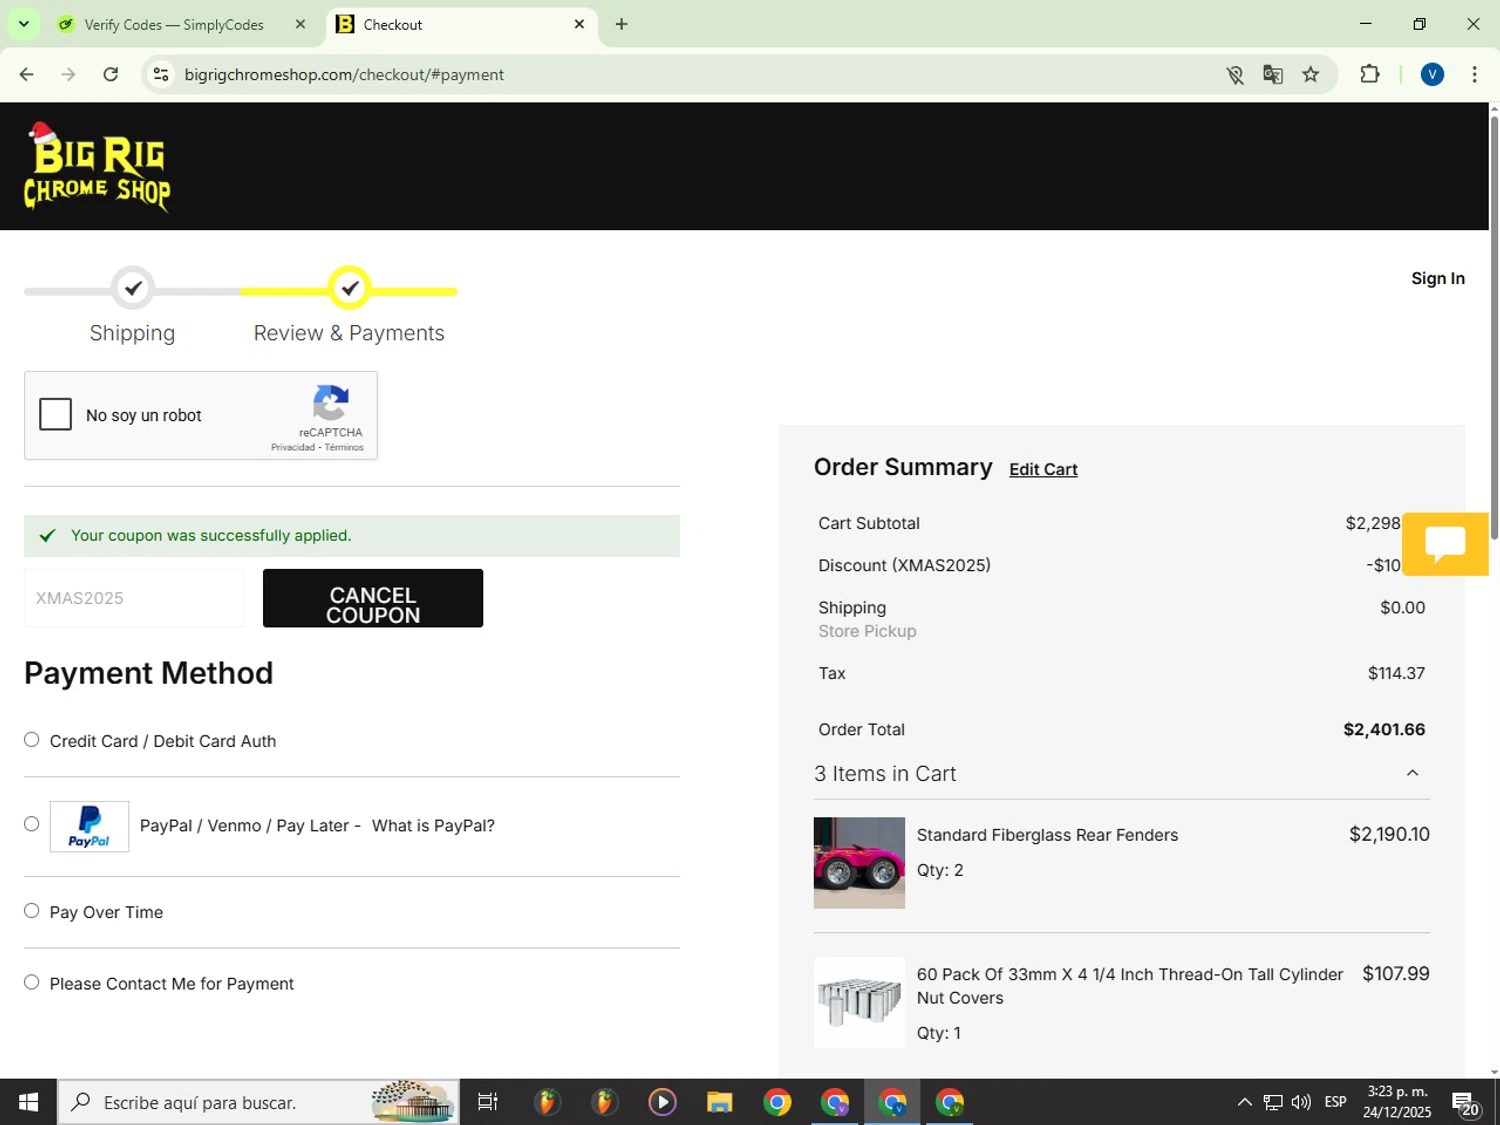Click the Order Total $2,401.66 value
This screenshot has height=1125, width=1500.
tap(1384, 729)
